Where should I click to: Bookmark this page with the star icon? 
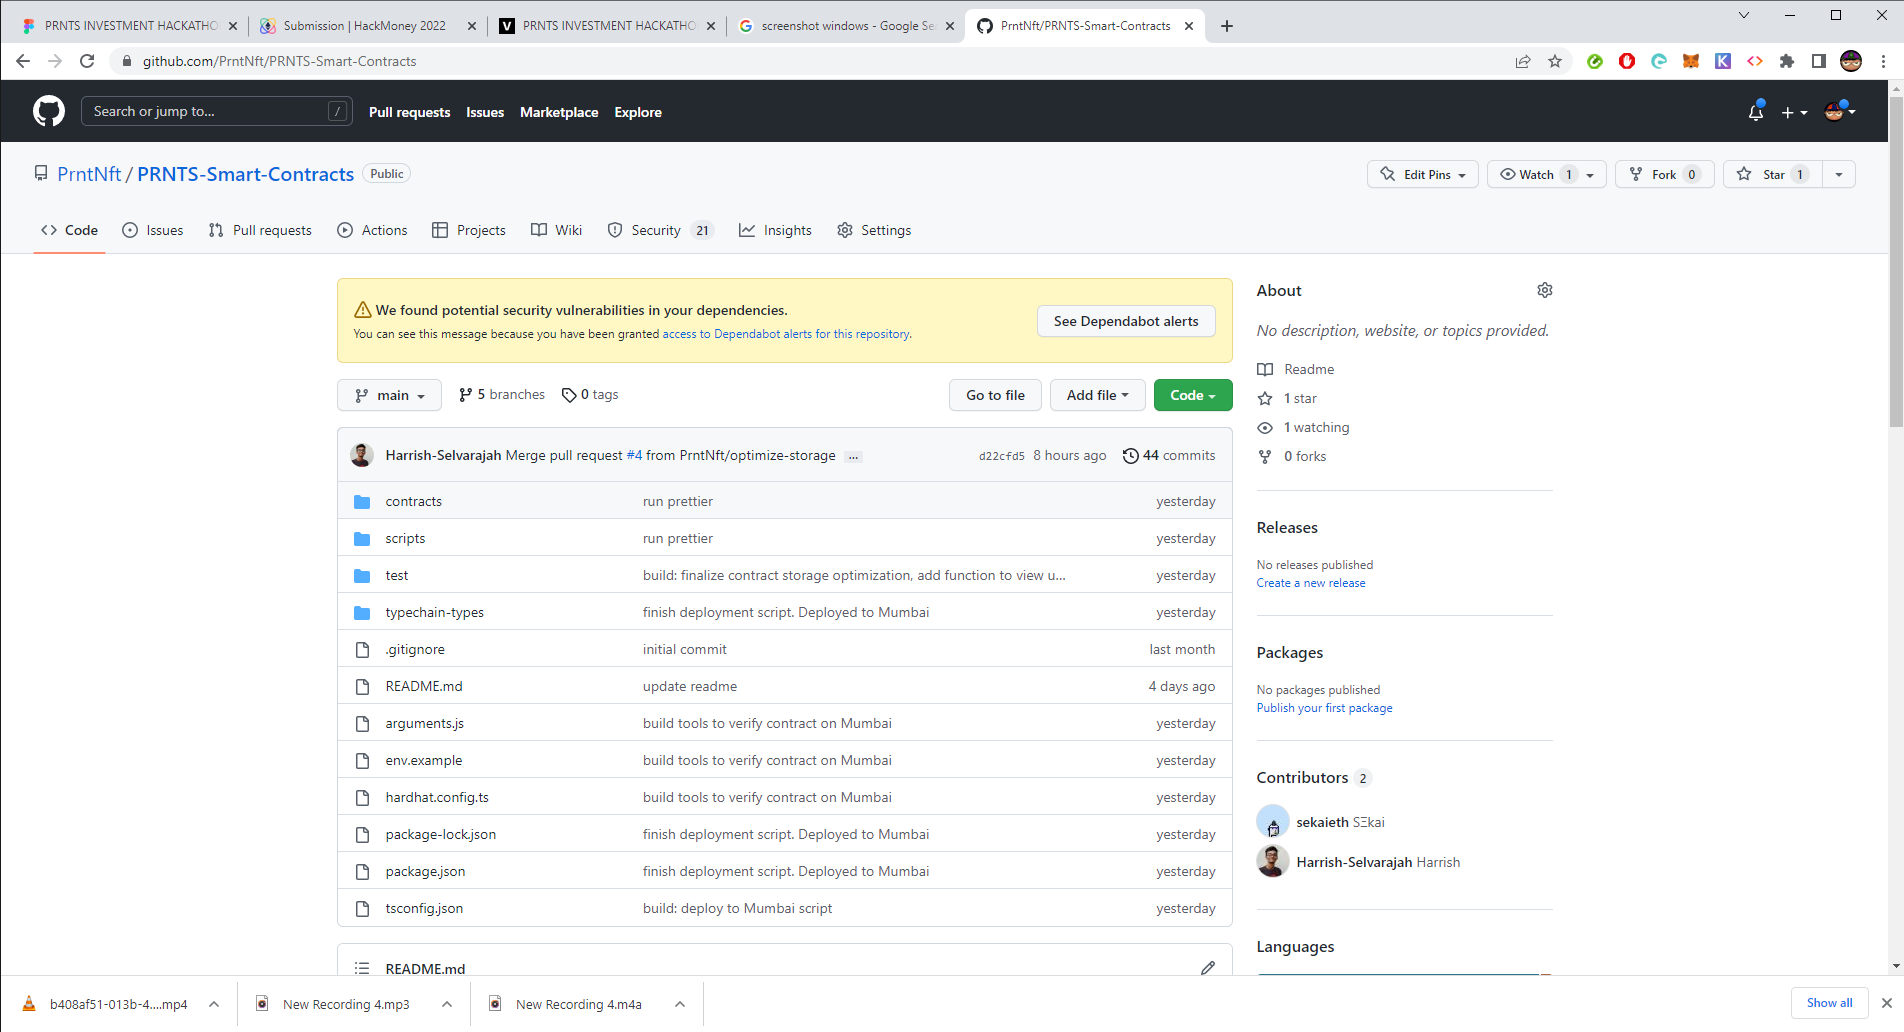pyautogui.click(x=1555, y=61)
